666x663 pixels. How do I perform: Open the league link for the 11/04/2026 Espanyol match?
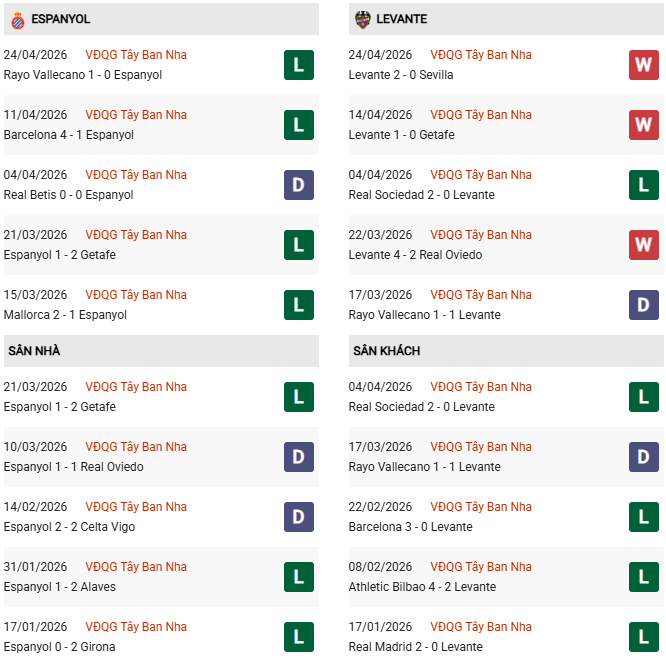pyautogui.click(x=136, y=115)
